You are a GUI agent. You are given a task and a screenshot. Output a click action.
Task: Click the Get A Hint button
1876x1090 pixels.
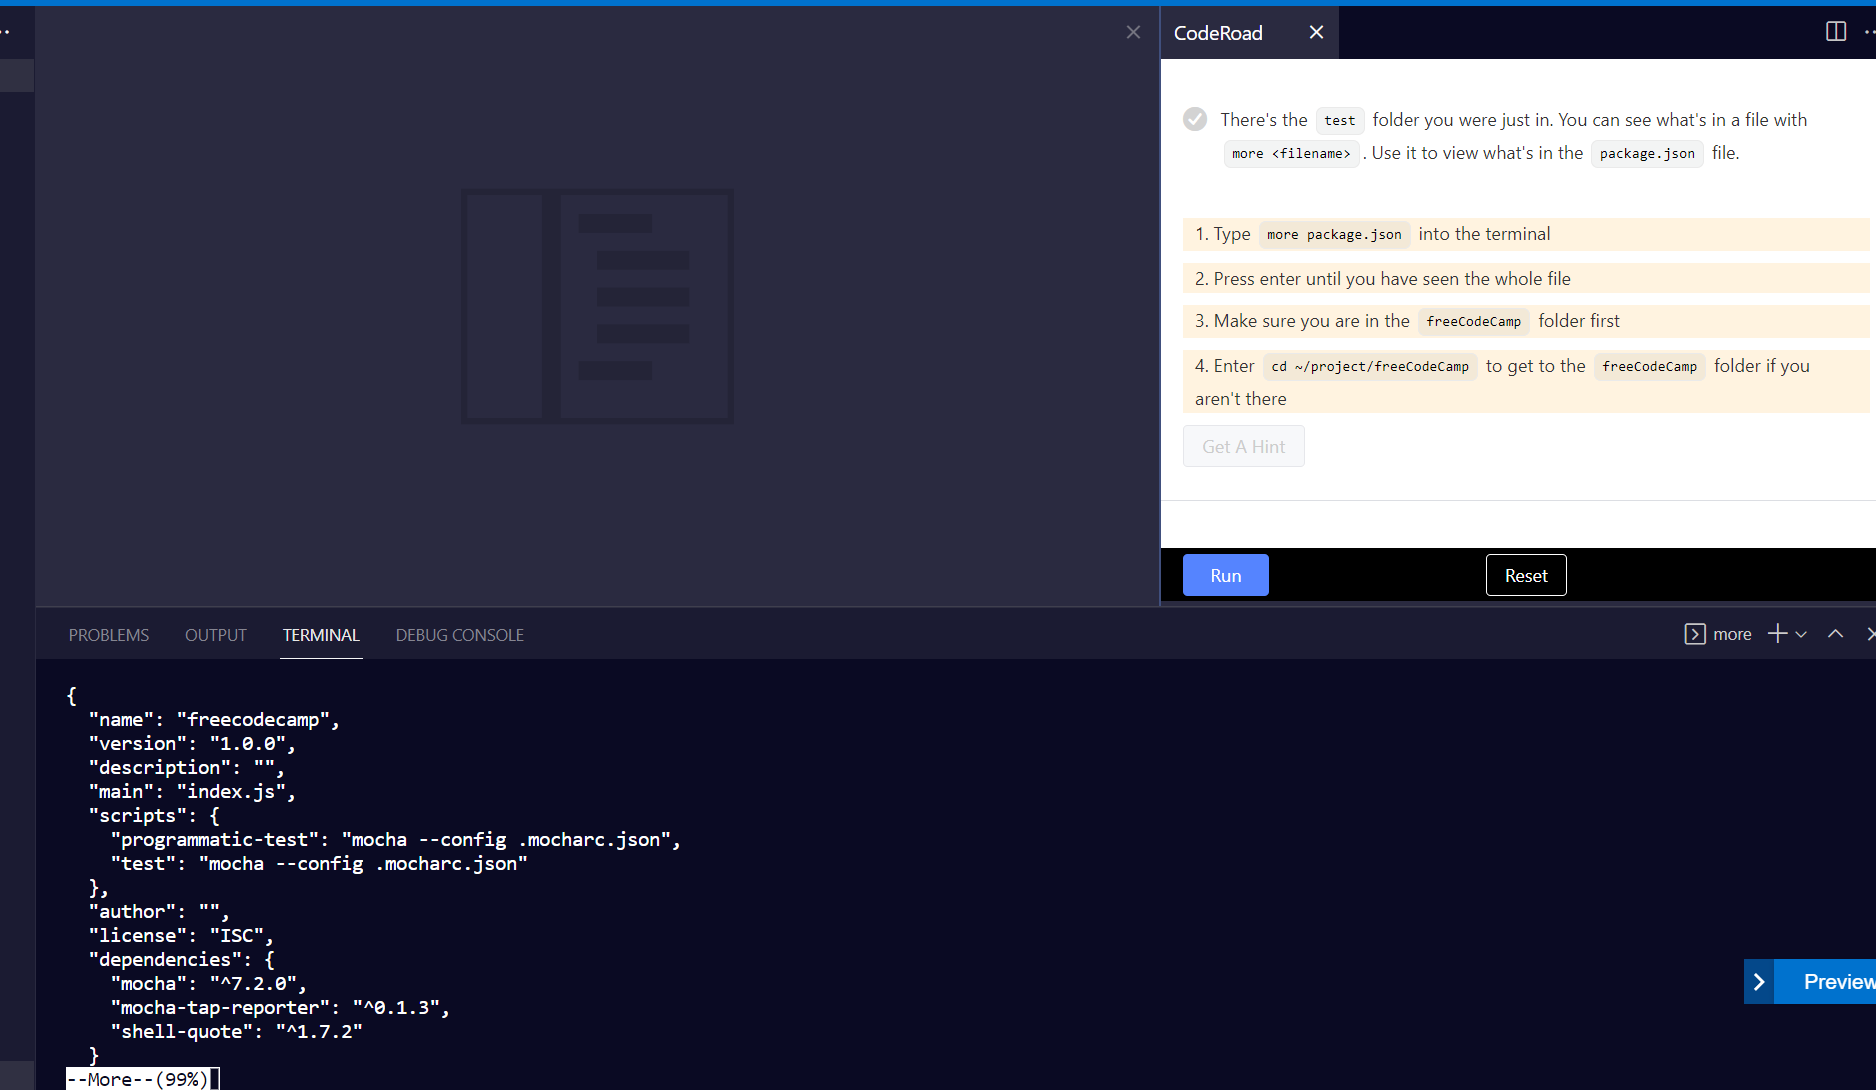tap(1244, 446)
